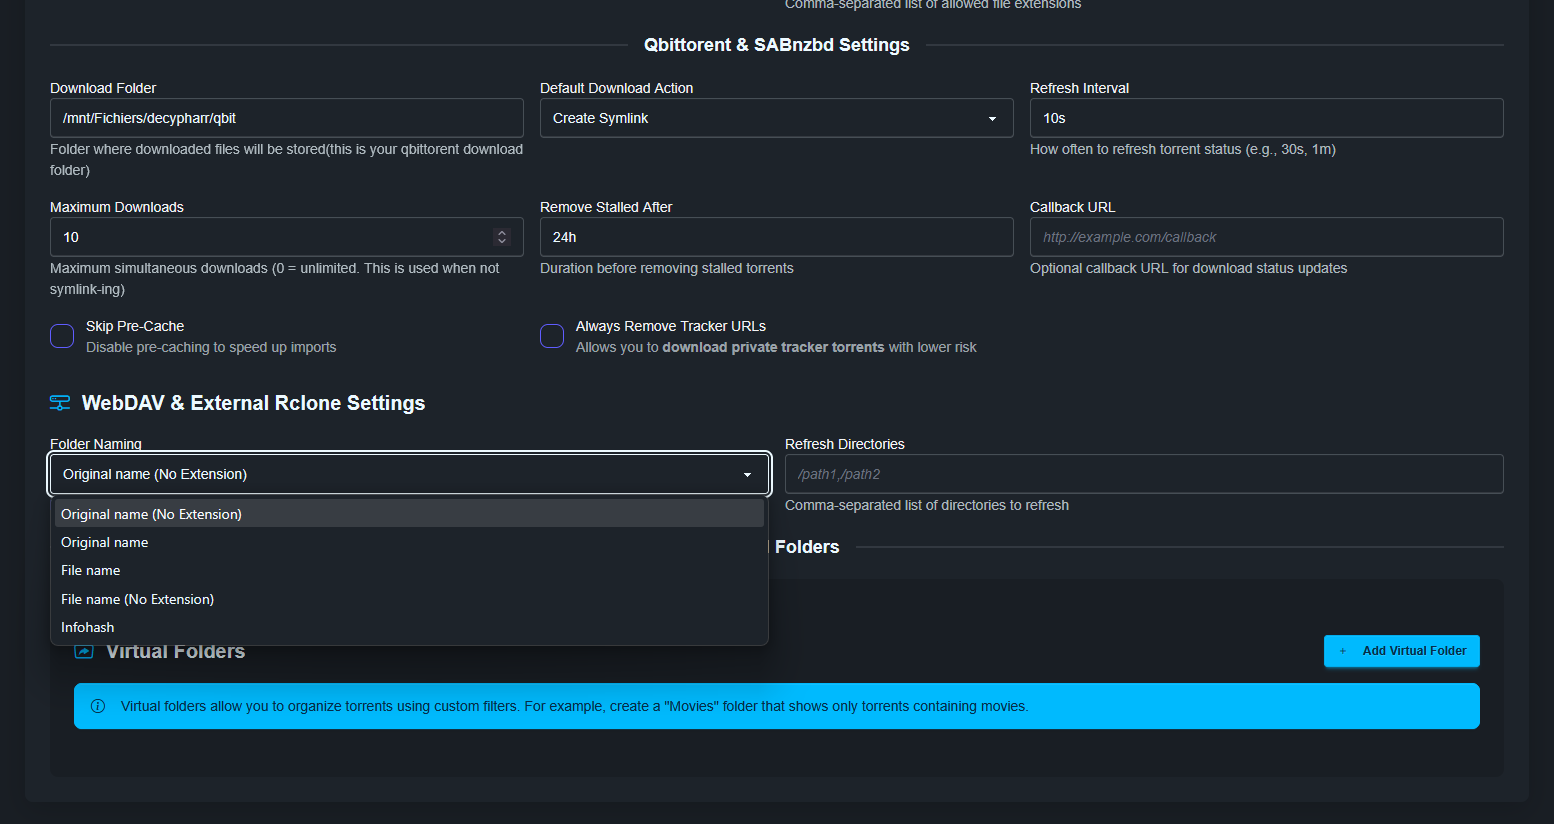The image size is (1554, 824).
Task: Click the info icon in the blue banner
Action: pos(98,706)
